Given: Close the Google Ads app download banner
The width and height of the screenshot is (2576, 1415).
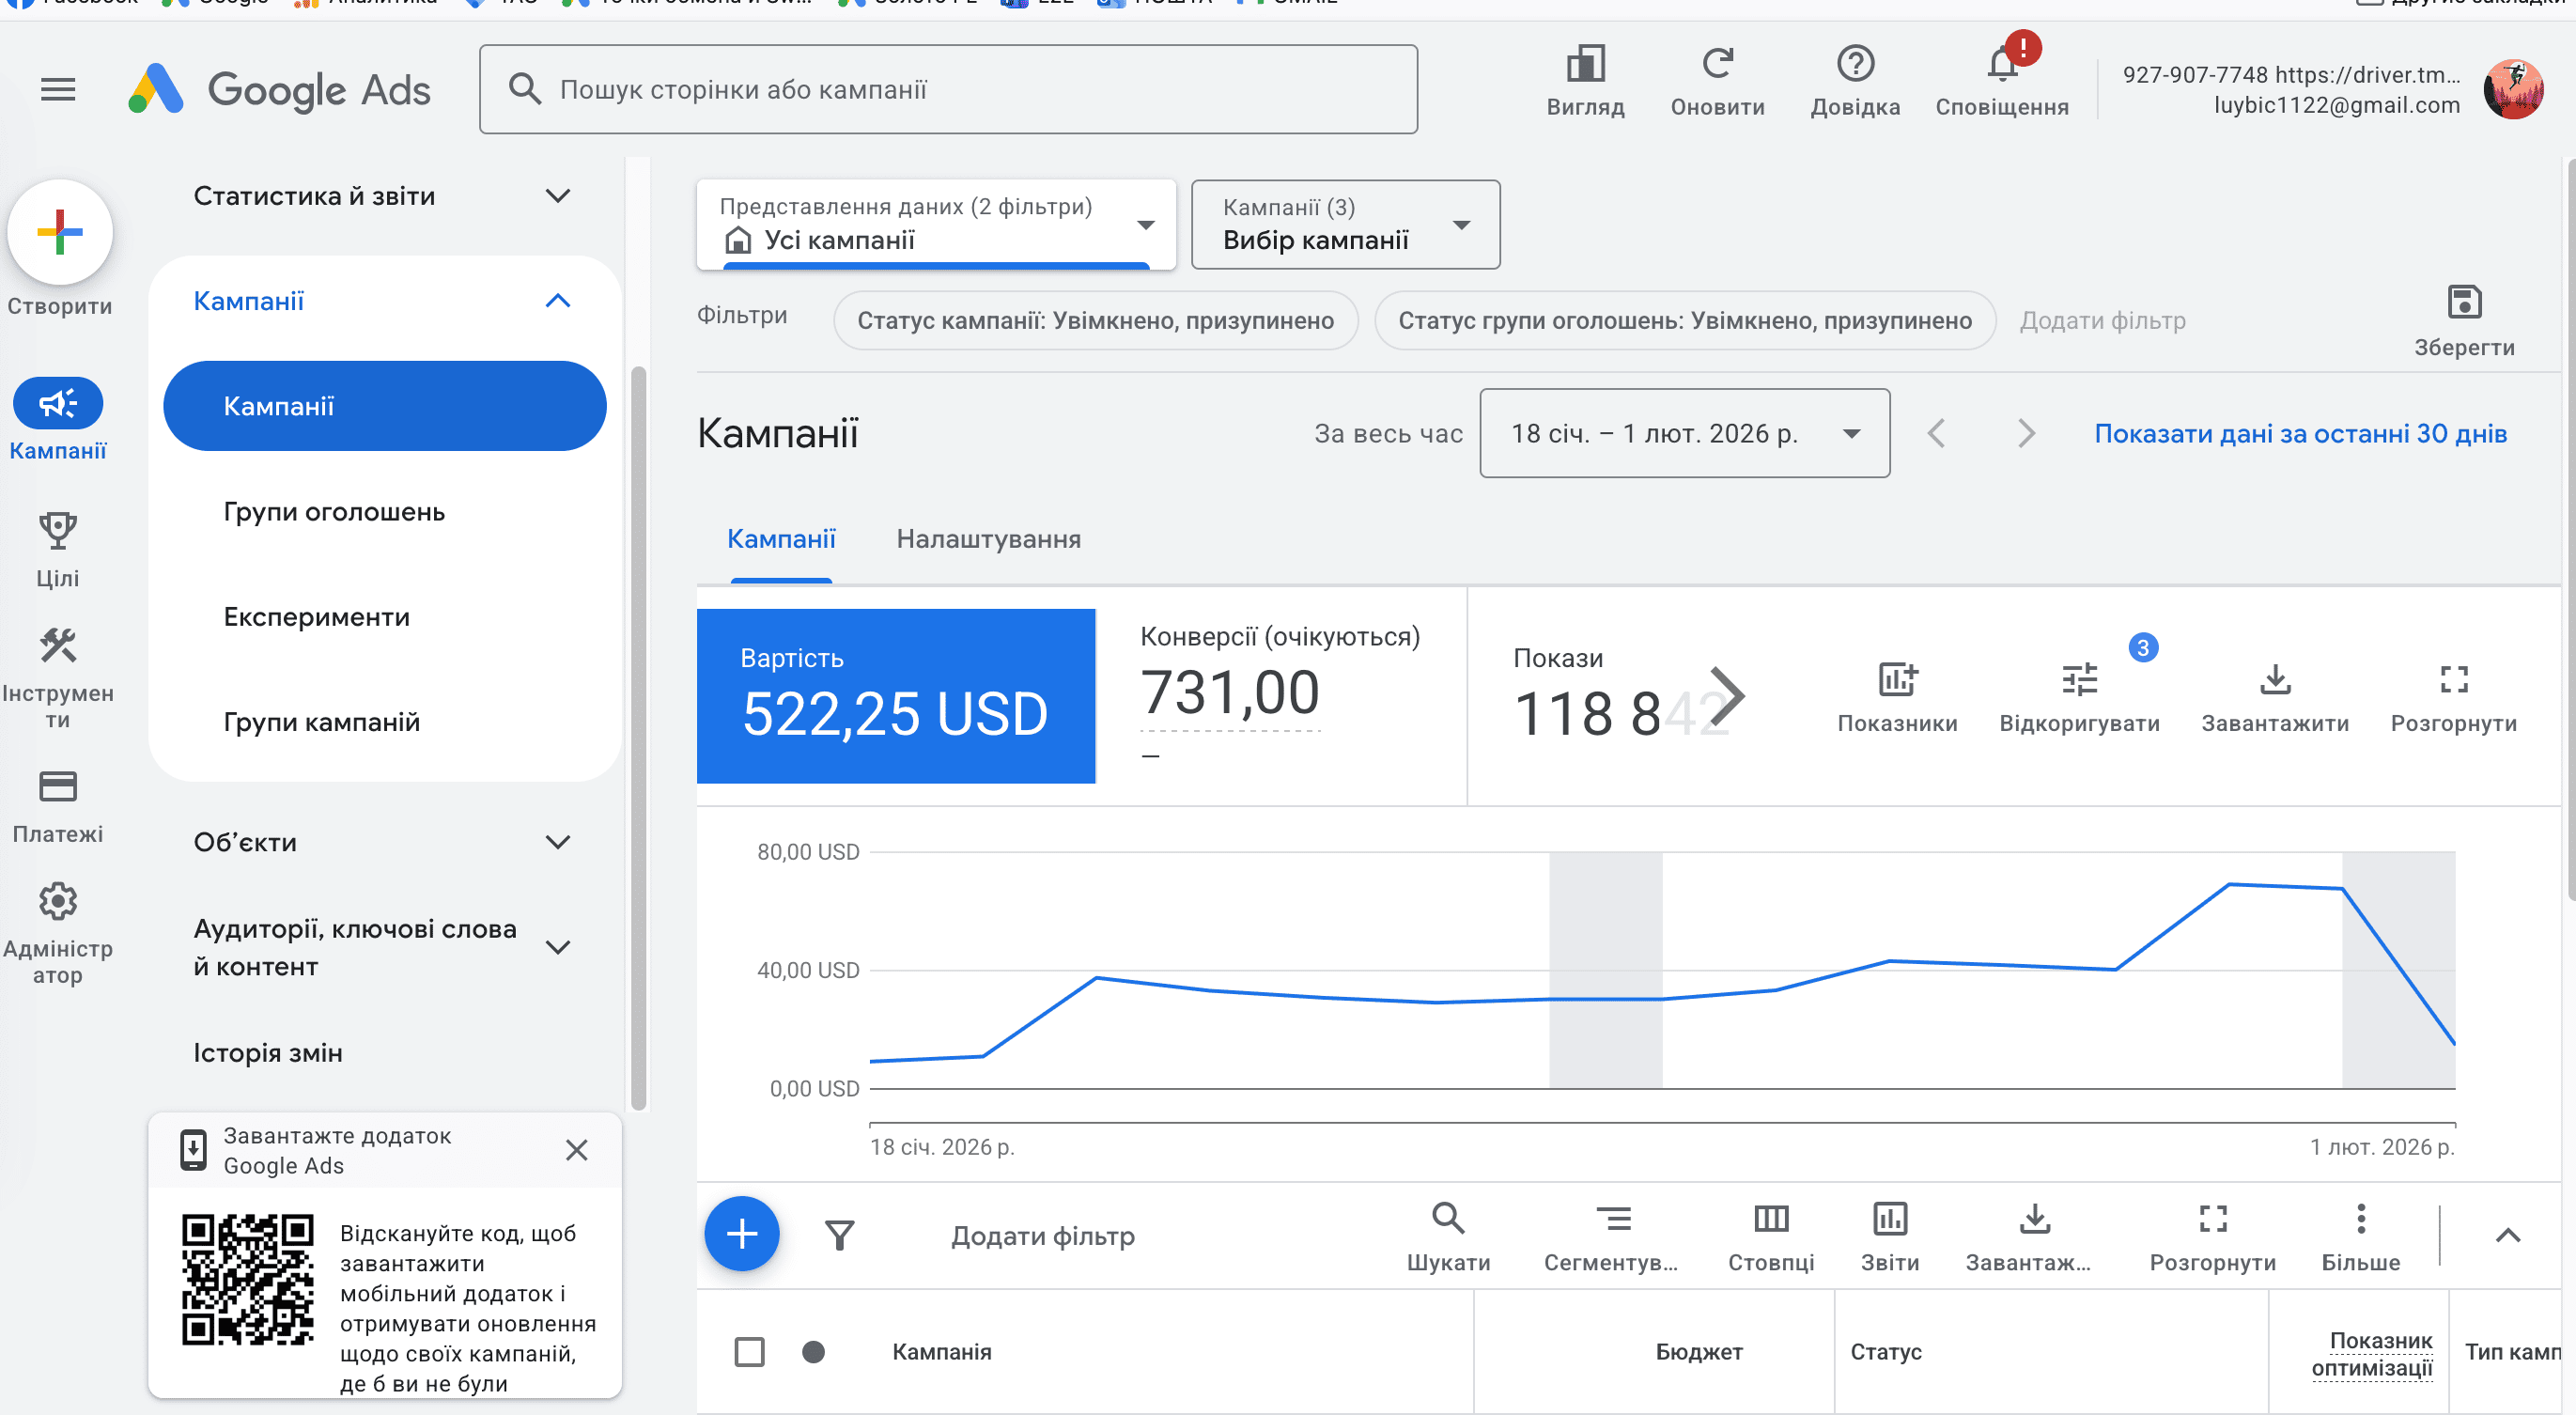Looking at the screenshot, I should click(576, 1150).
